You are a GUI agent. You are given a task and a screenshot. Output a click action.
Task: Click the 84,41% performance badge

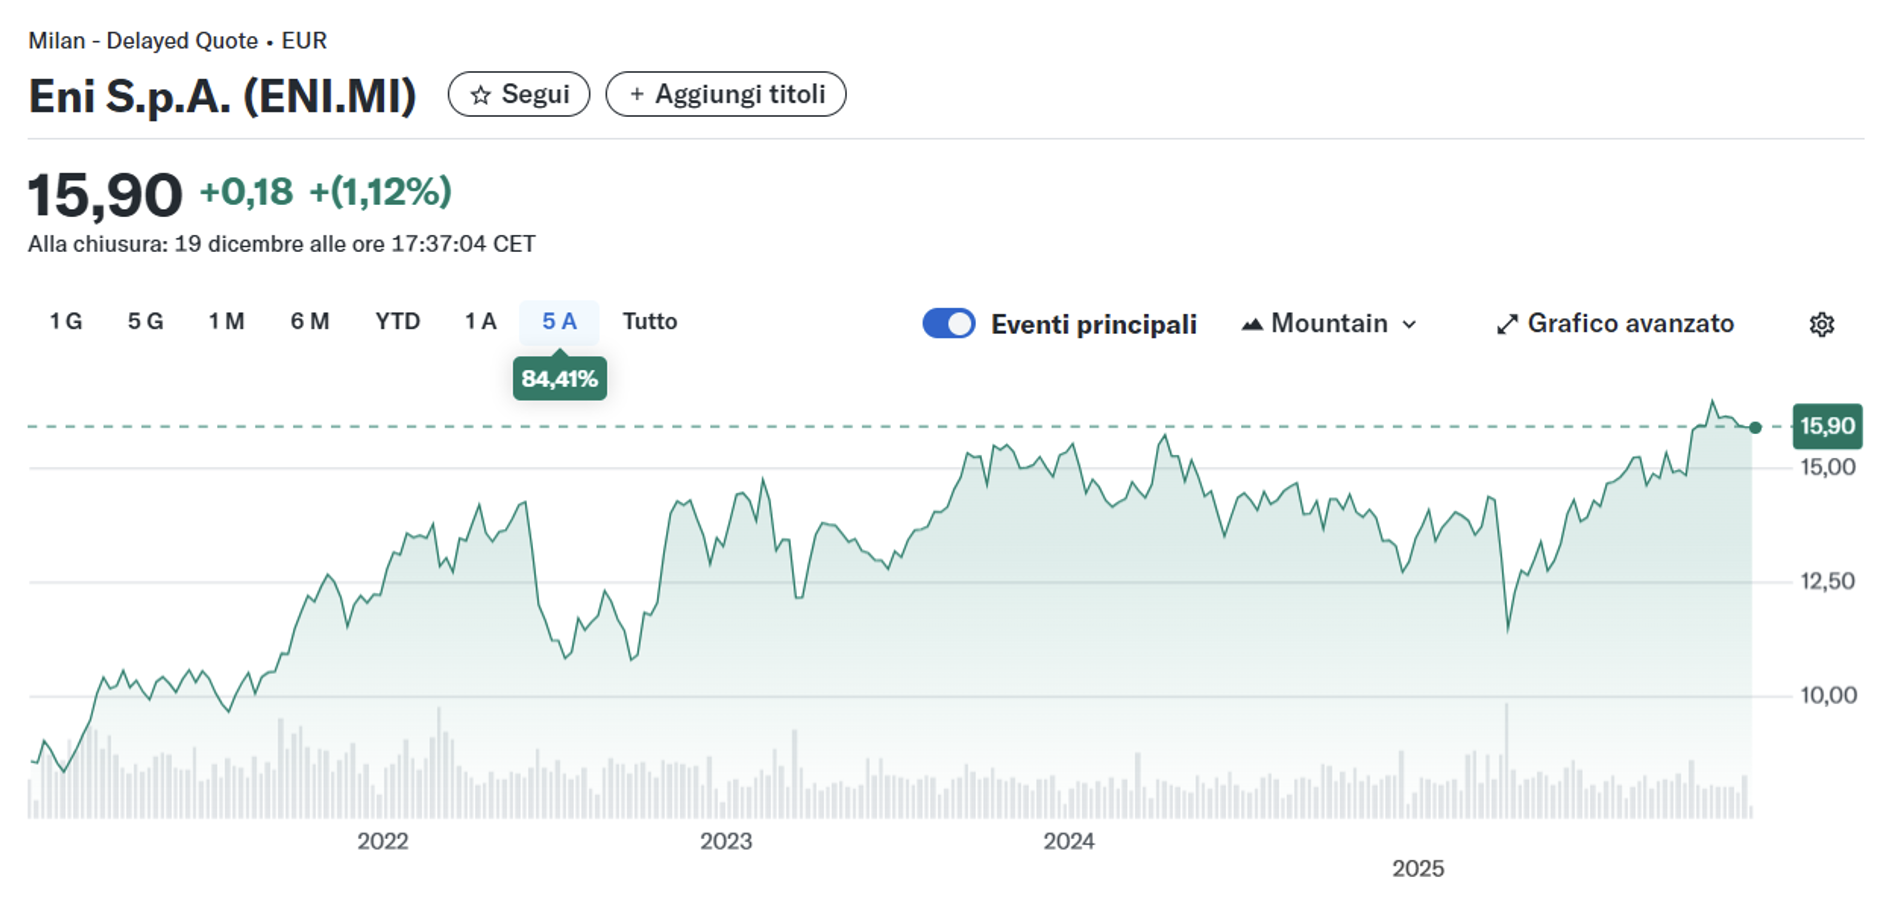point(559,379)
